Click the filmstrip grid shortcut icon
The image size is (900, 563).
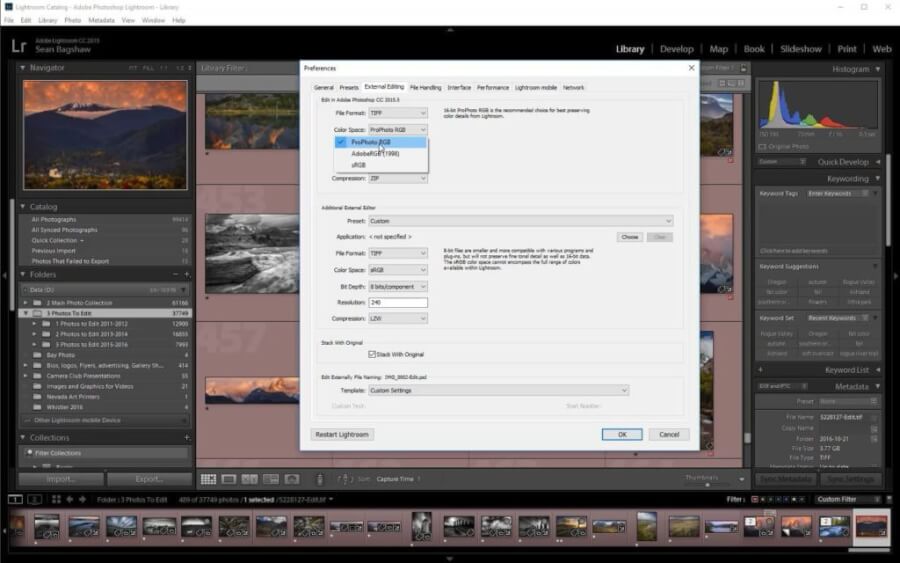coord(56,499)
